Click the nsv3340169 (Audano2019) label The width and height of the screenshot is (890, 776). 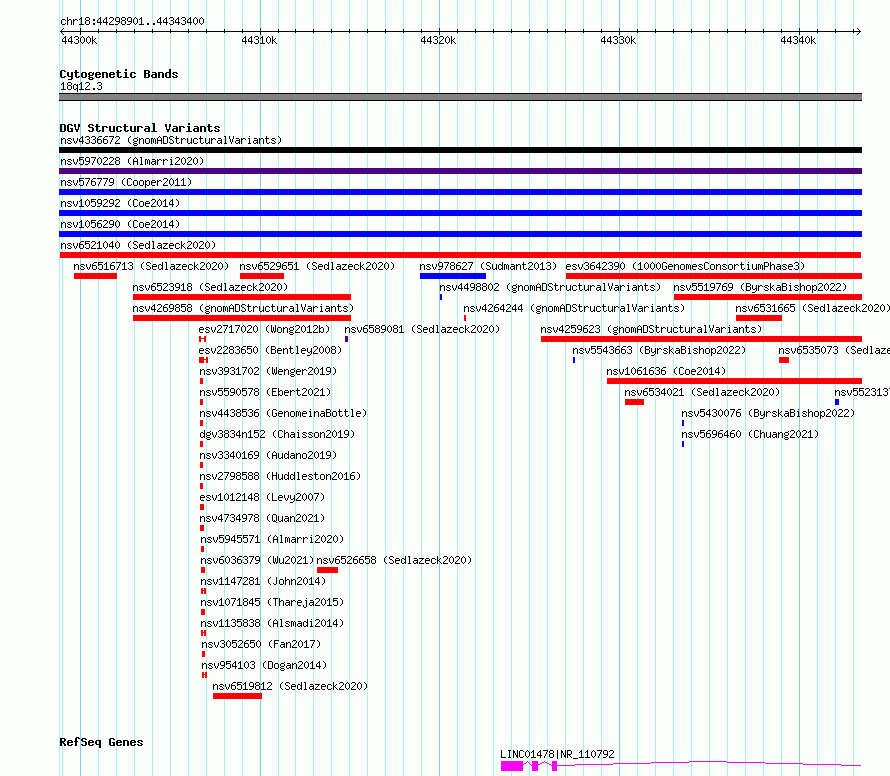tap(268, 455)
